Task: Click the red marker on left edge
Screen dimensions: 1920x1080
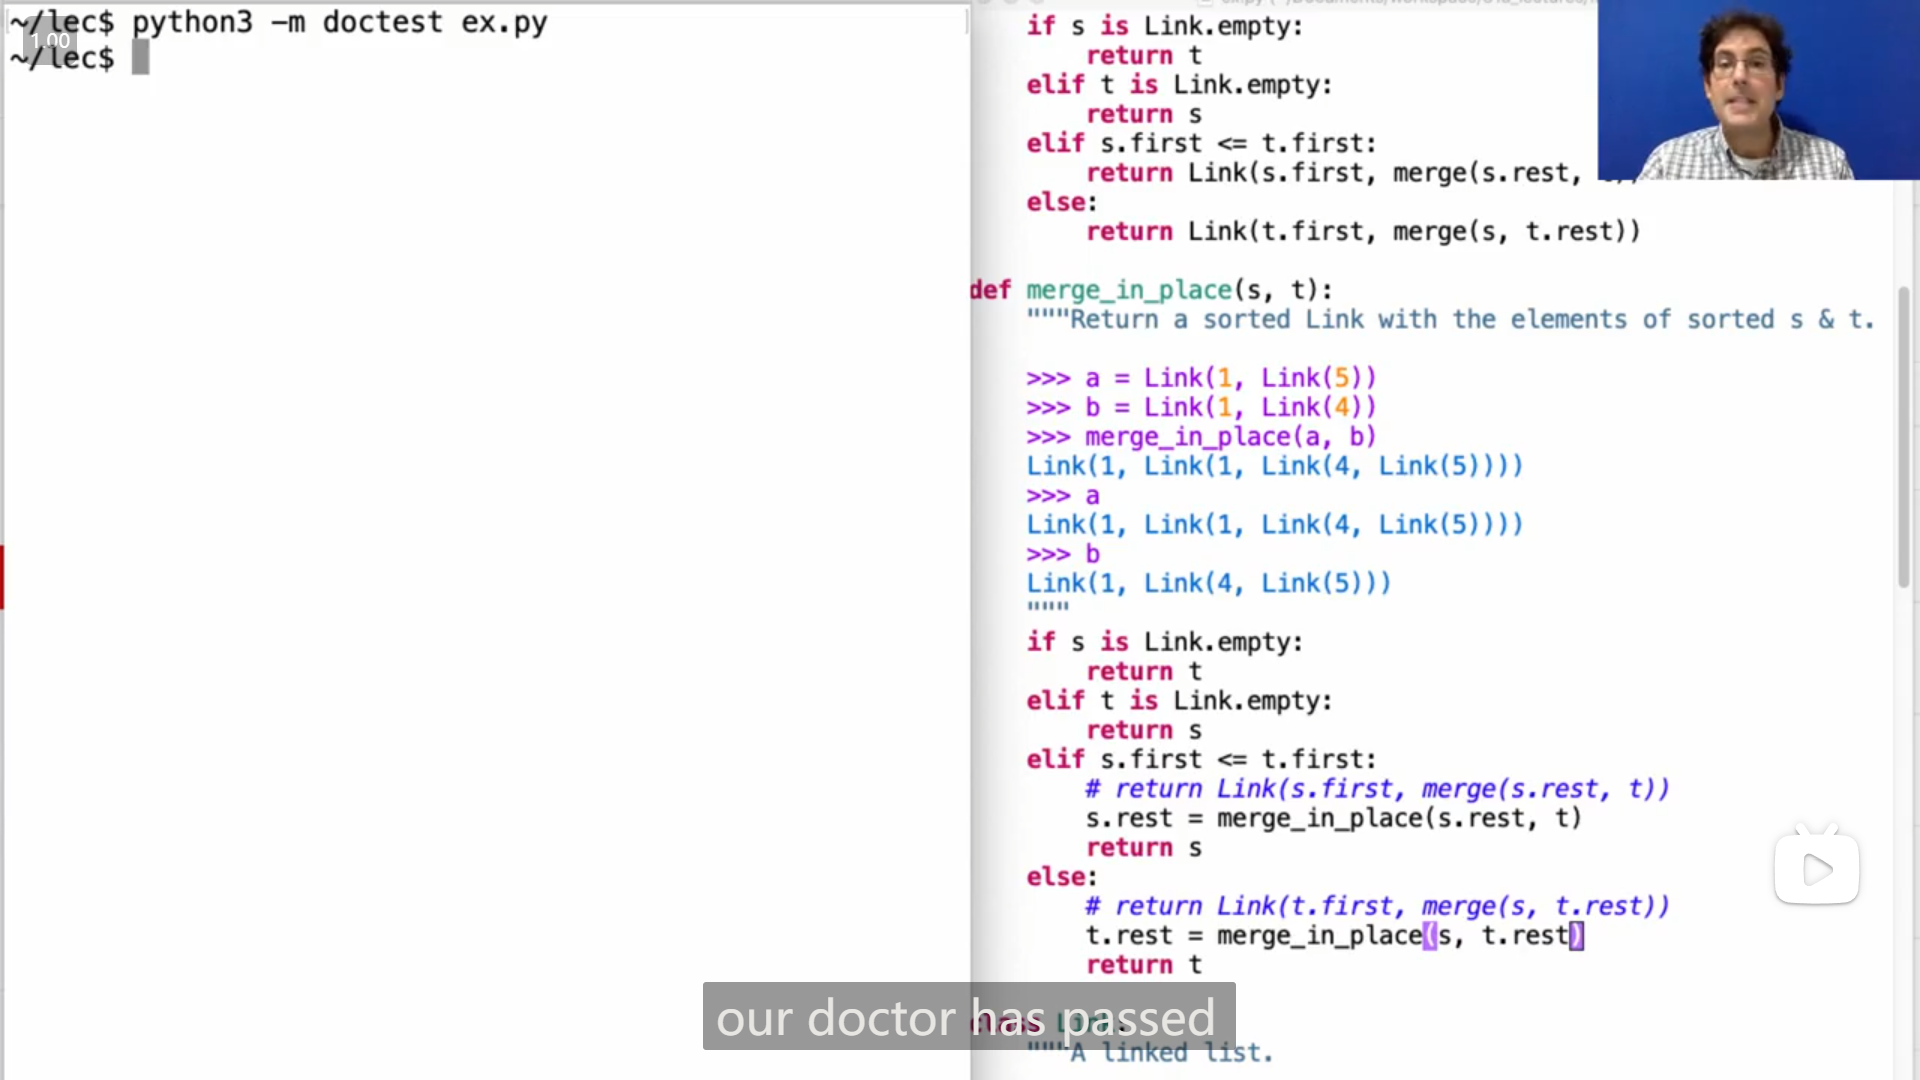Action: tap(2, 577)
